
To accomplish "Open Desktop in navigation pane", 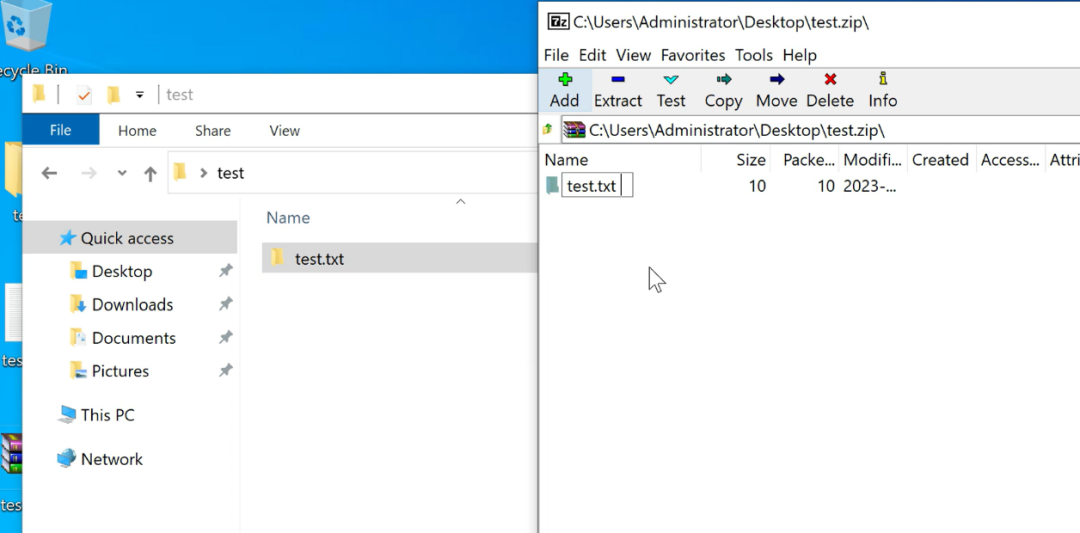I will tap(122, 271).
